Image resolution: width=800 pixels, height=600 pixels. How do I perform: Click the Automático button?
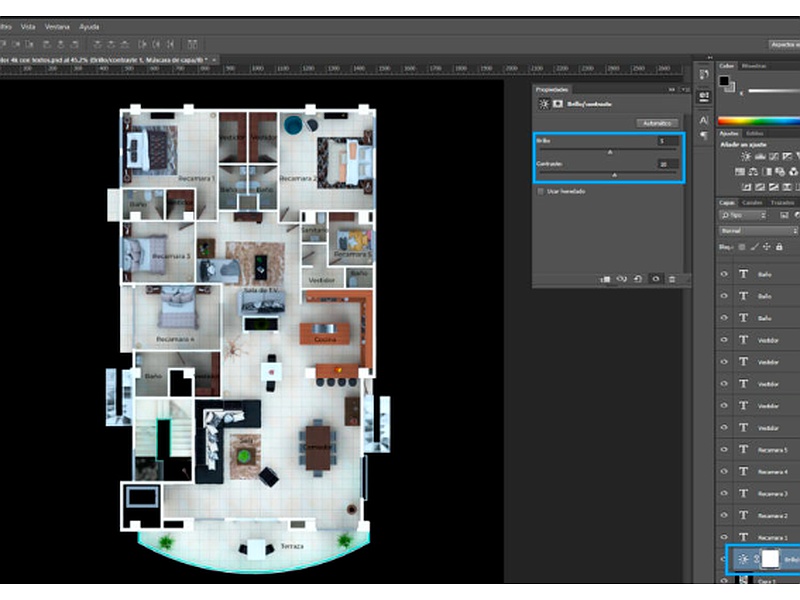click(657, 123)
